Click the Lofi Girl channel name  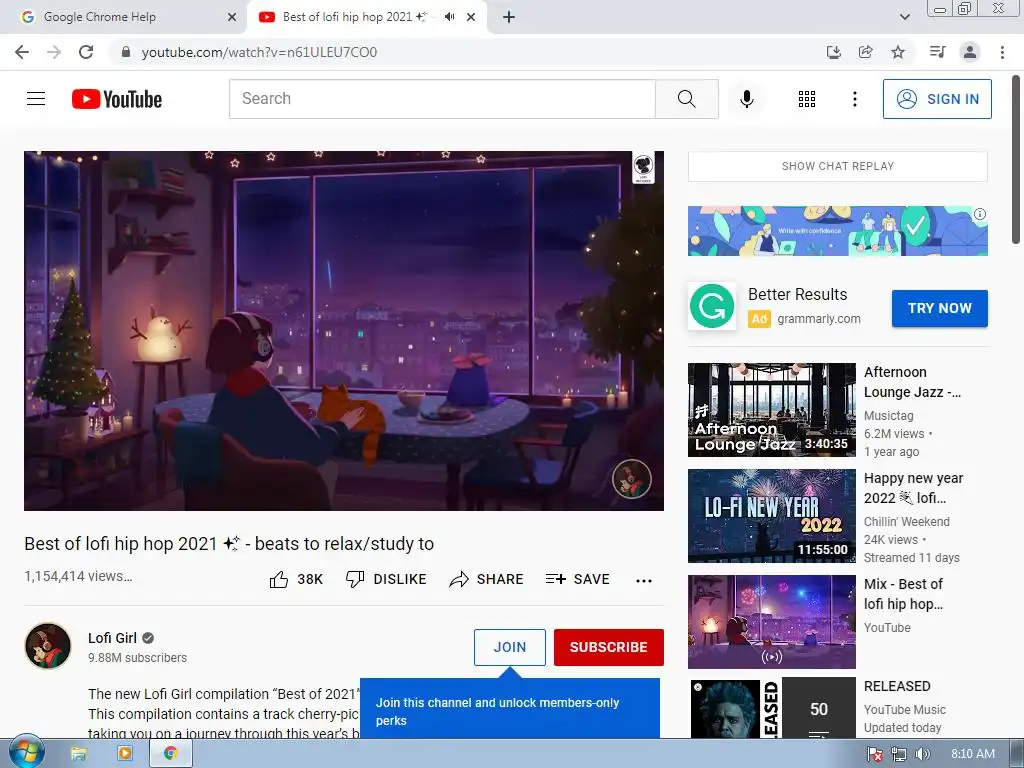point(112,638)
